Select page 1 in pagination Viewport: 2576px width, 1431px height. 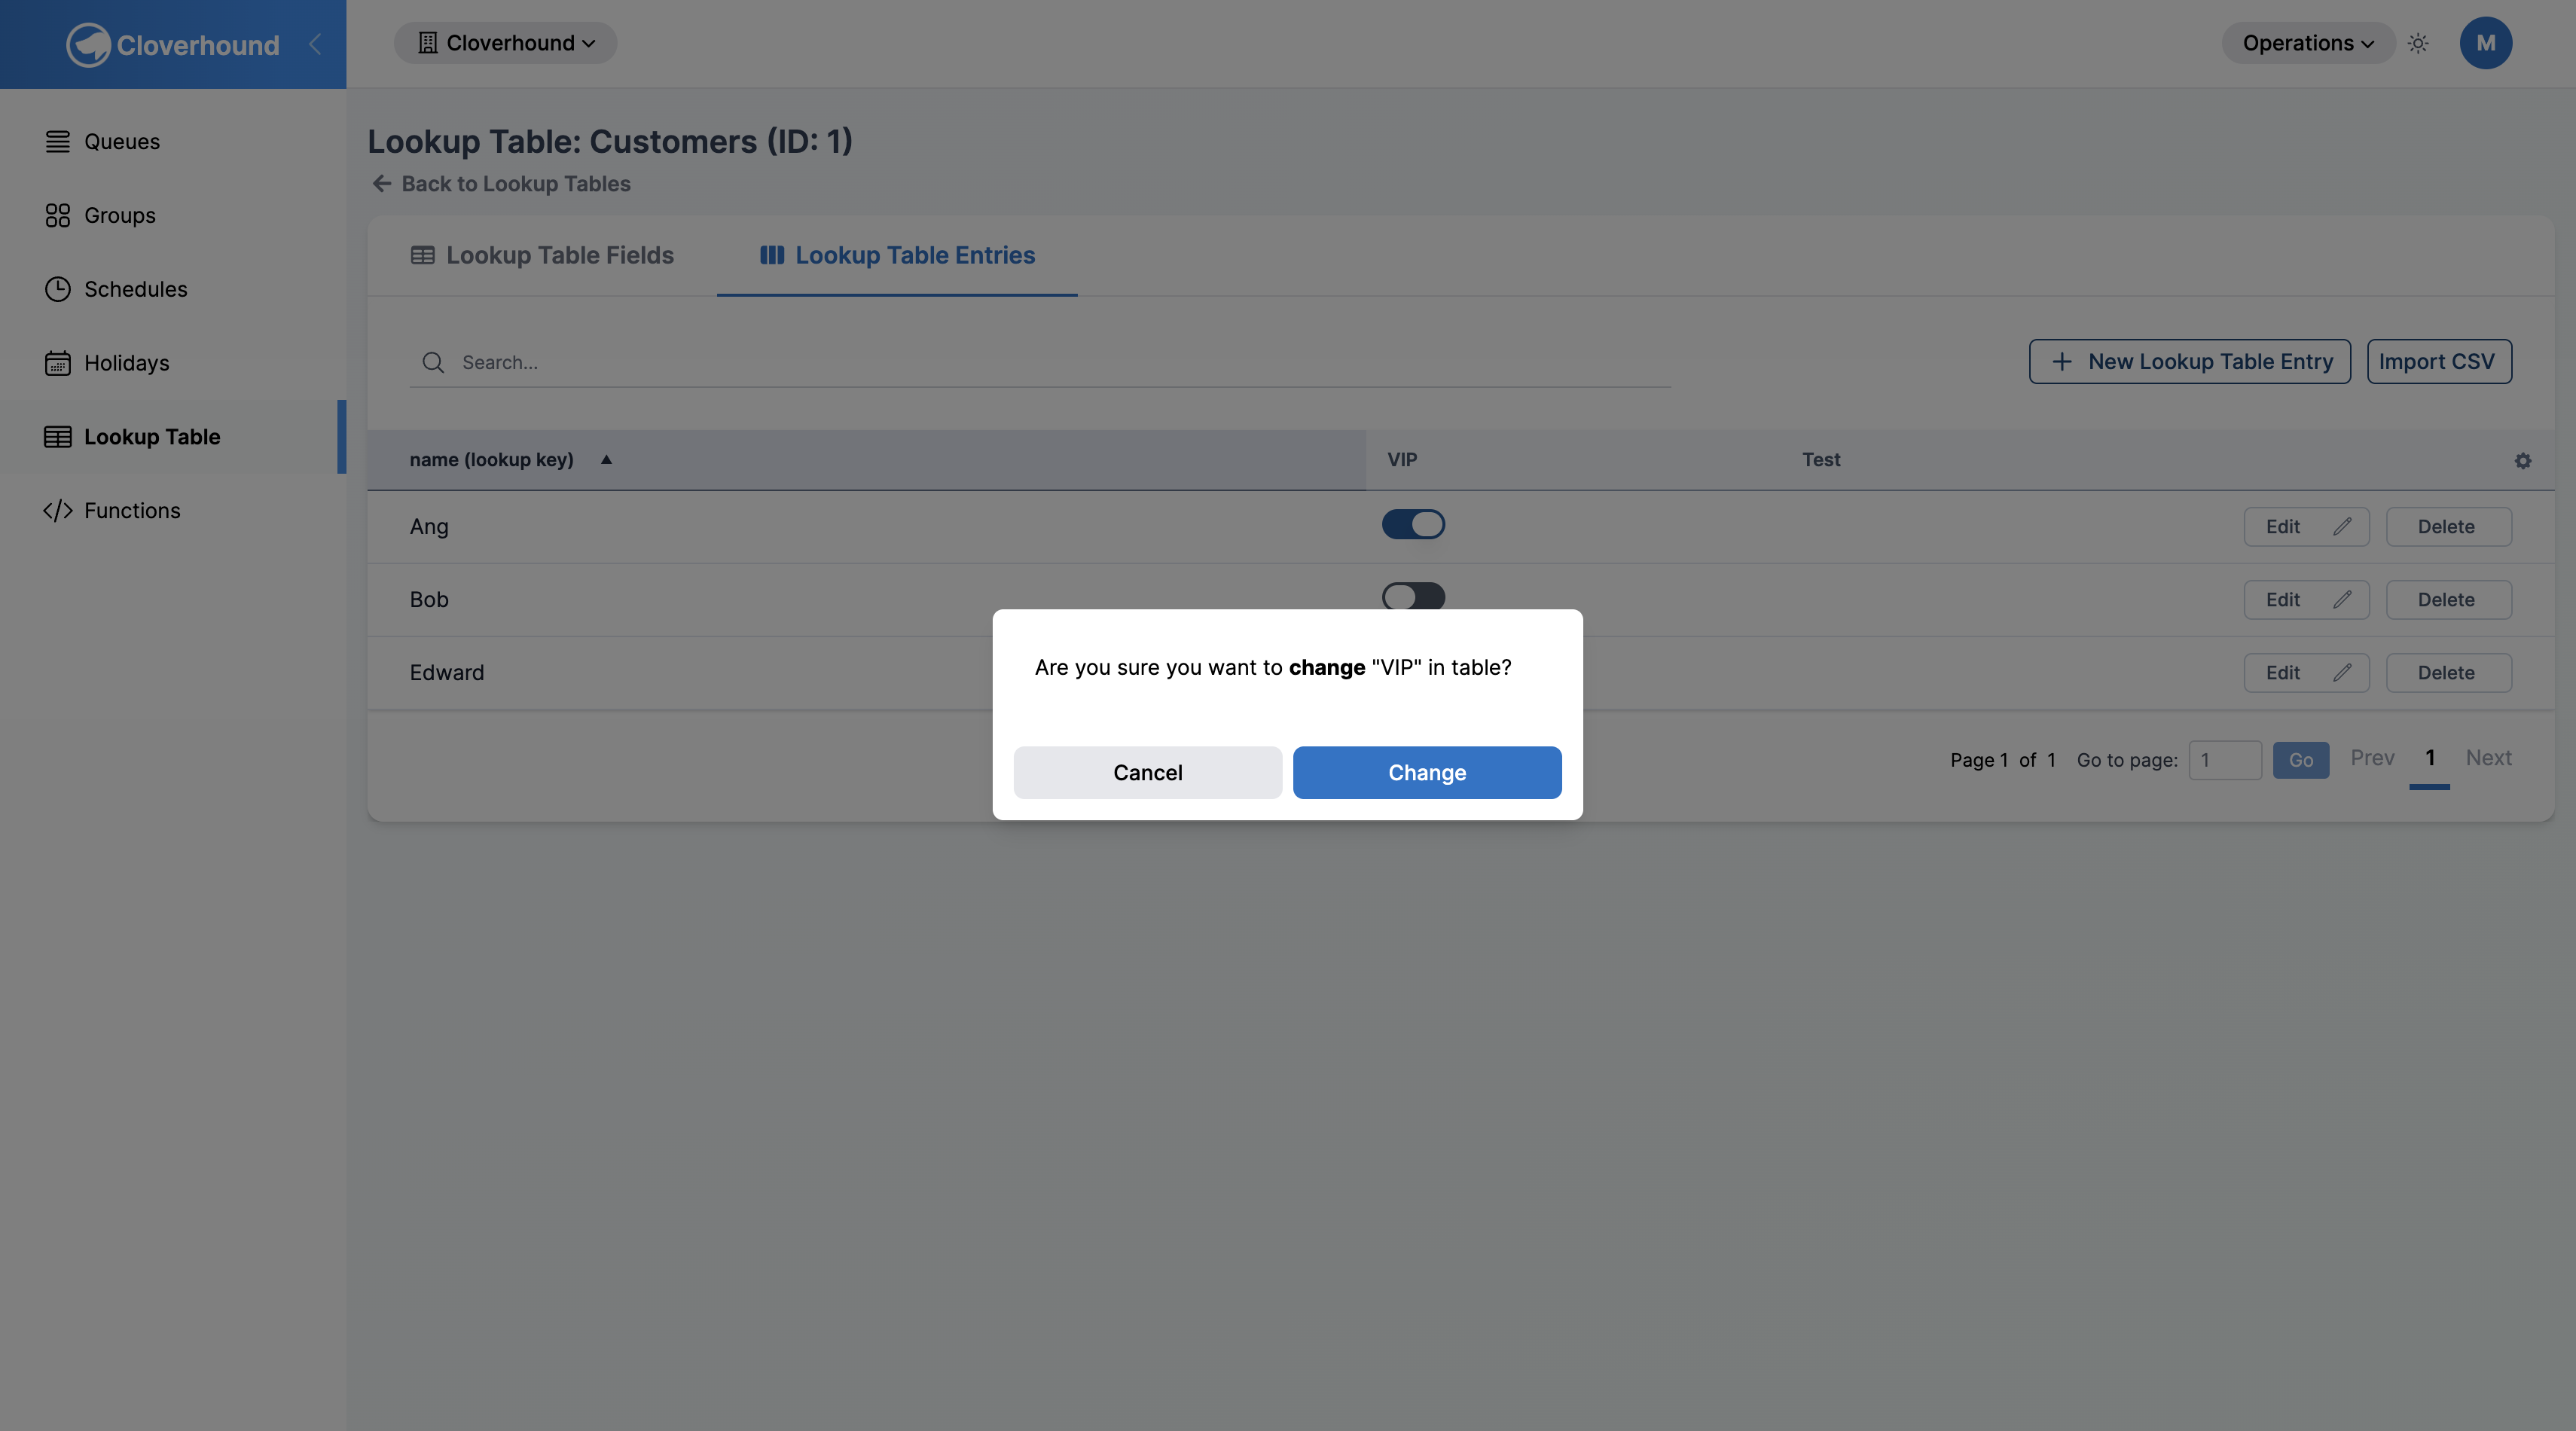coord(2430,758)
